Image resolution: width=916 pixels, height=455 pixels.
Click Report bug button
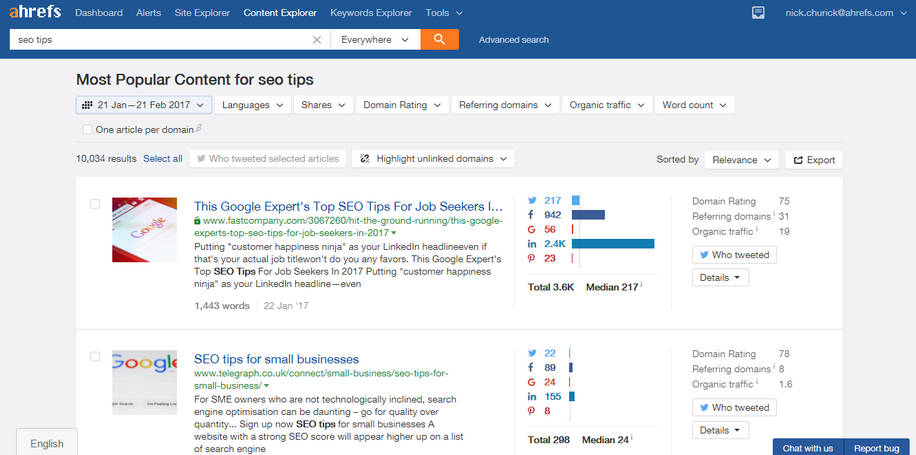(876, 448)
